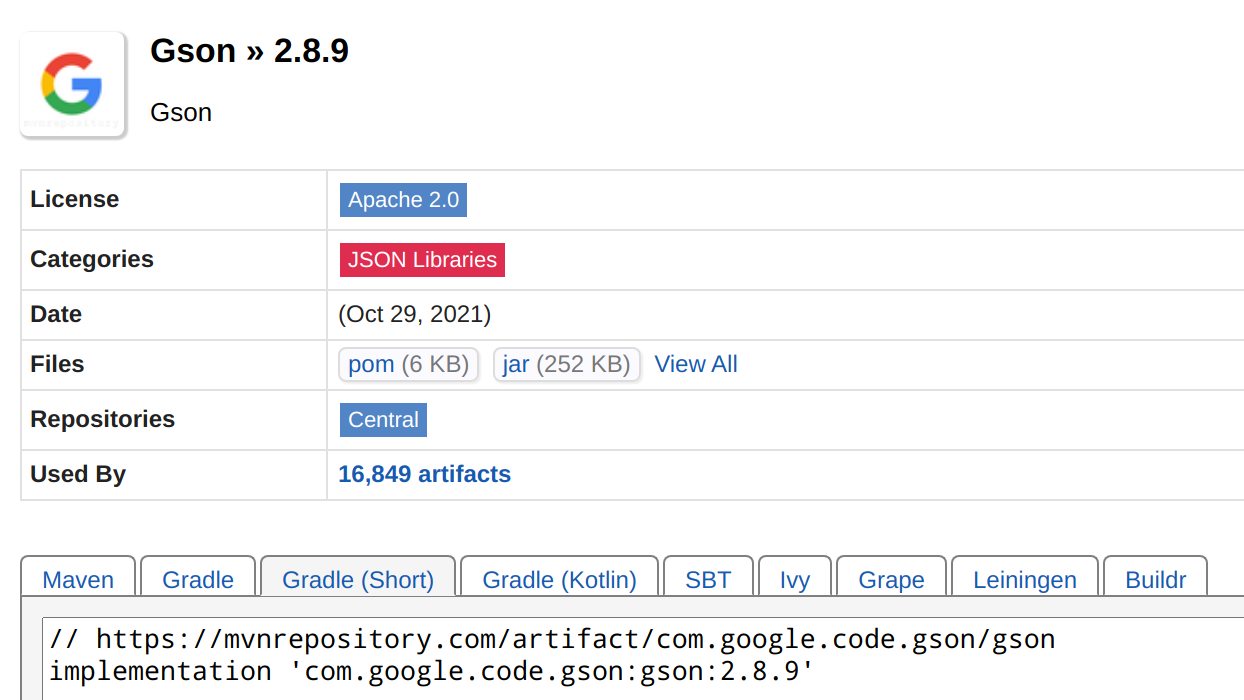The image size is (1244, 700).
Task: Download the pom file (6 KB)
Action: pos(408,364)
